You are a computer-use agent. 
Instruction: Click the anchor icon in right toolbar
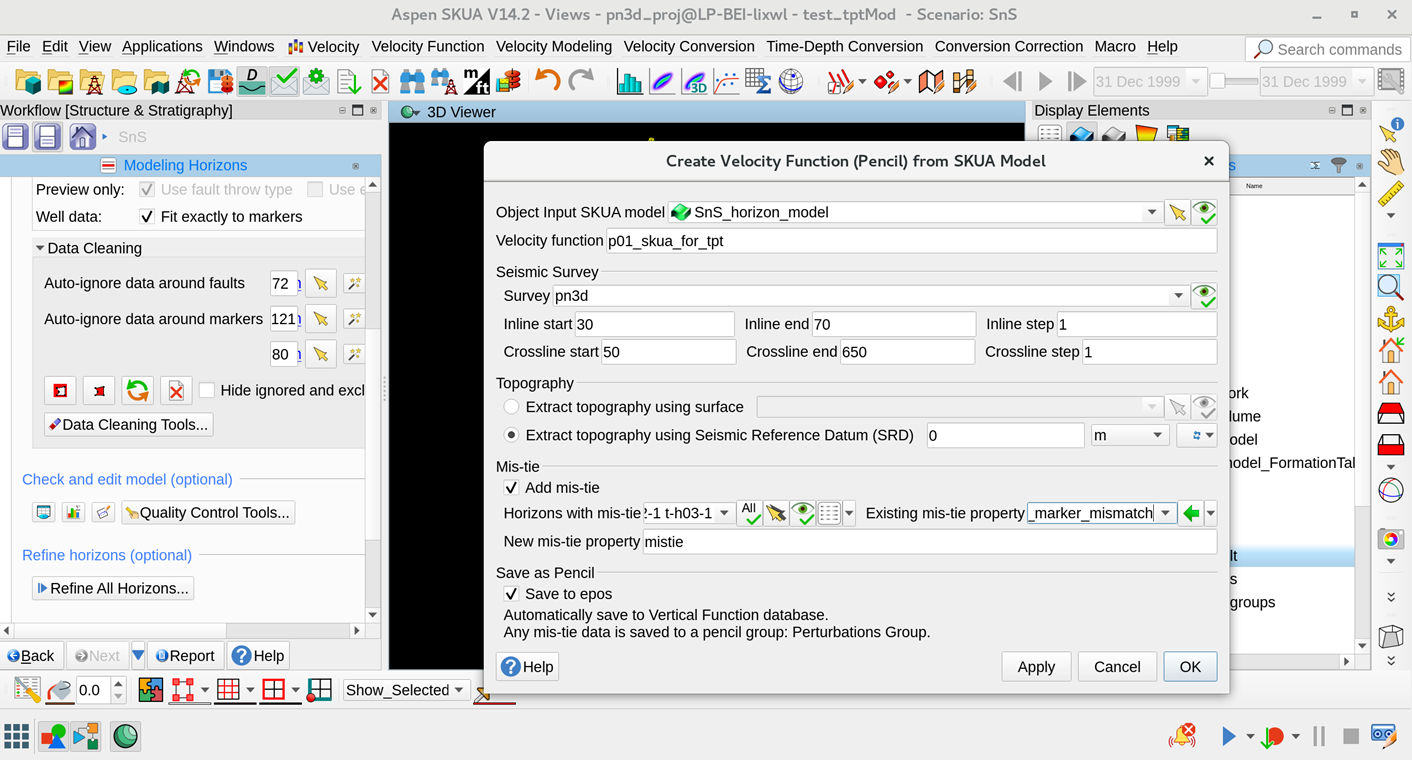[x=1390, y=319]
